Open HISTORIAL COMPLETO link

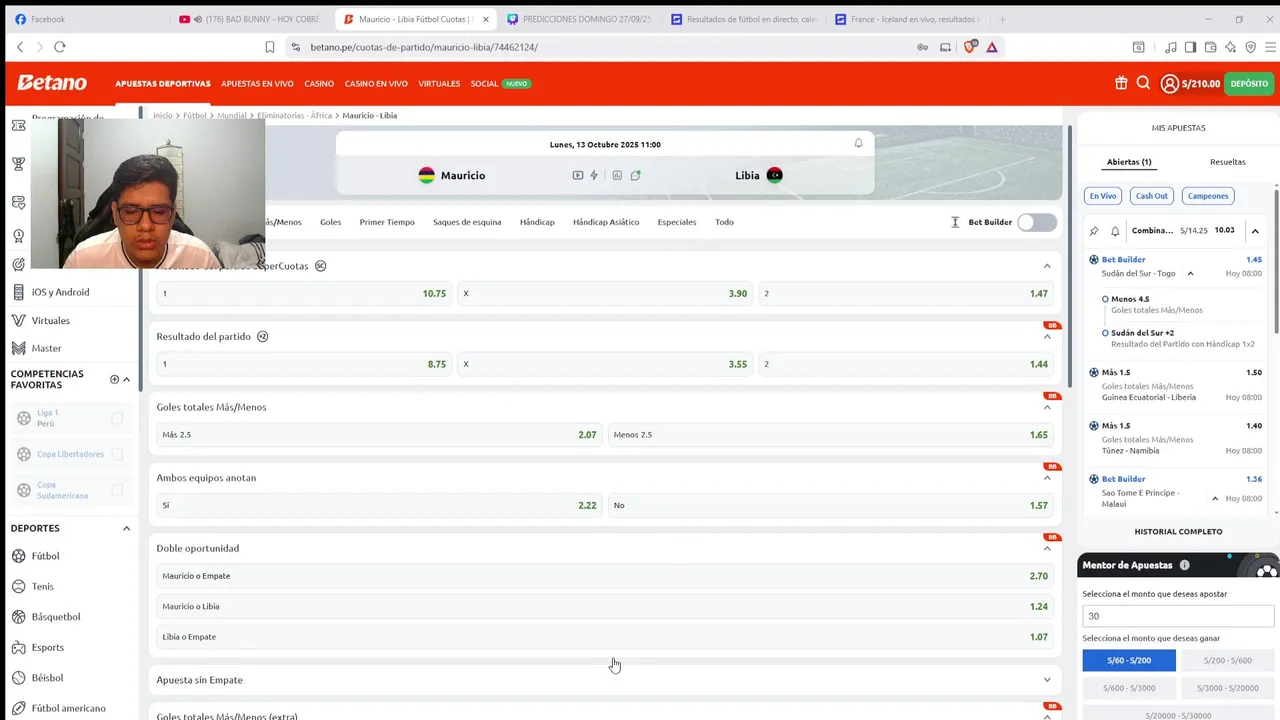tap(1178, 532)
